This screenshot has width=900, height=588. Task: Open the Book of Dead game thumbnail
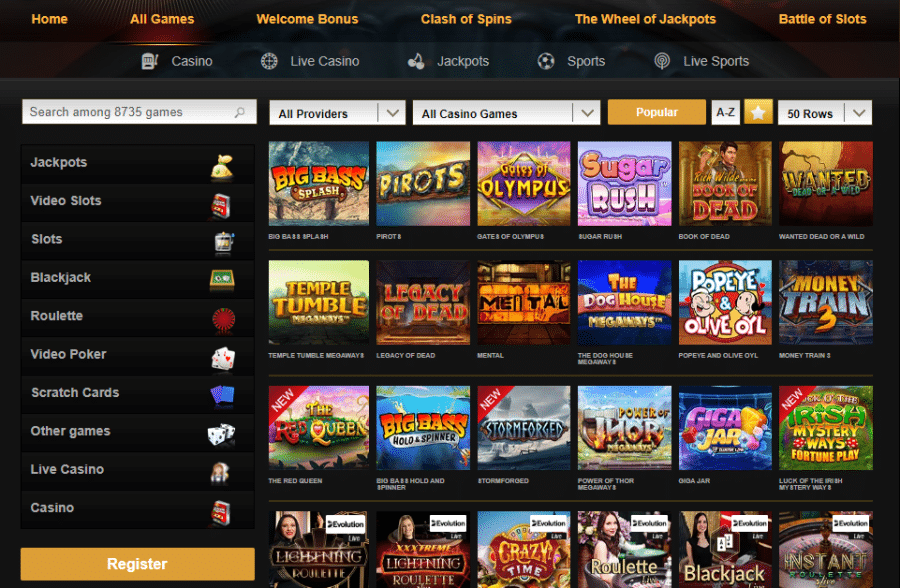tap(725, 184)
